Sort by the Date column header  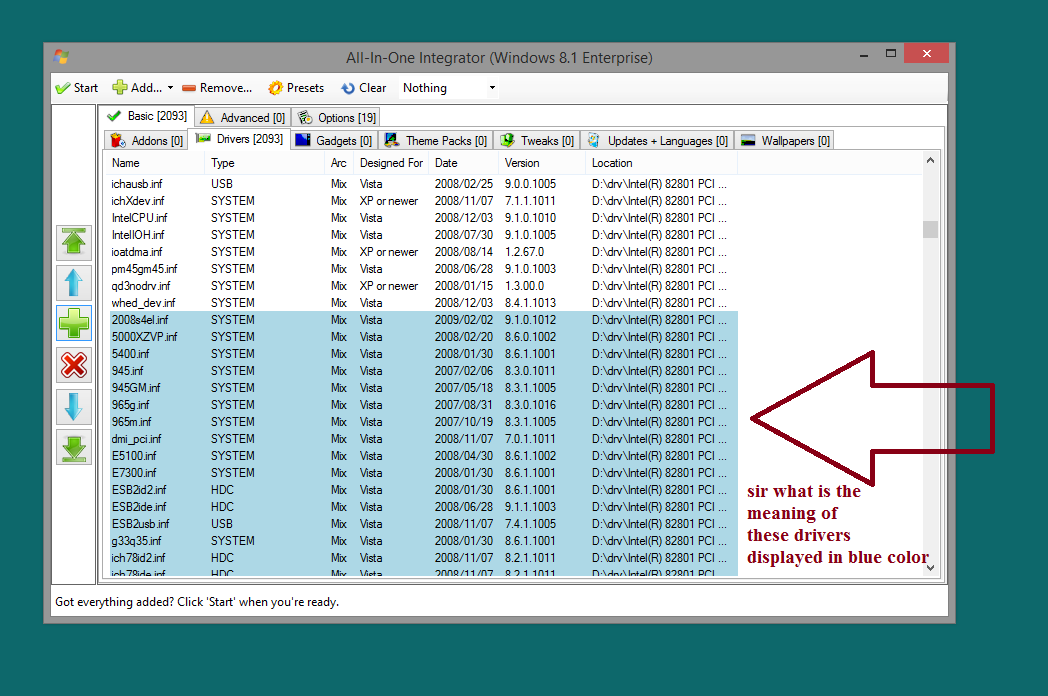click(x=464, y=163)
